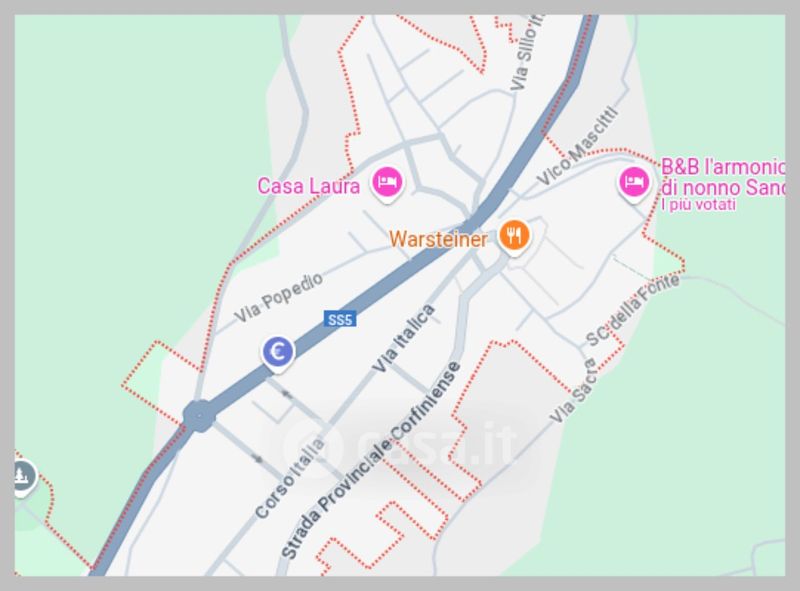Click the Via Popedio street label
The width and height of the screenshot is (800, 591).
pyautogui.click(x=279, y=298)
